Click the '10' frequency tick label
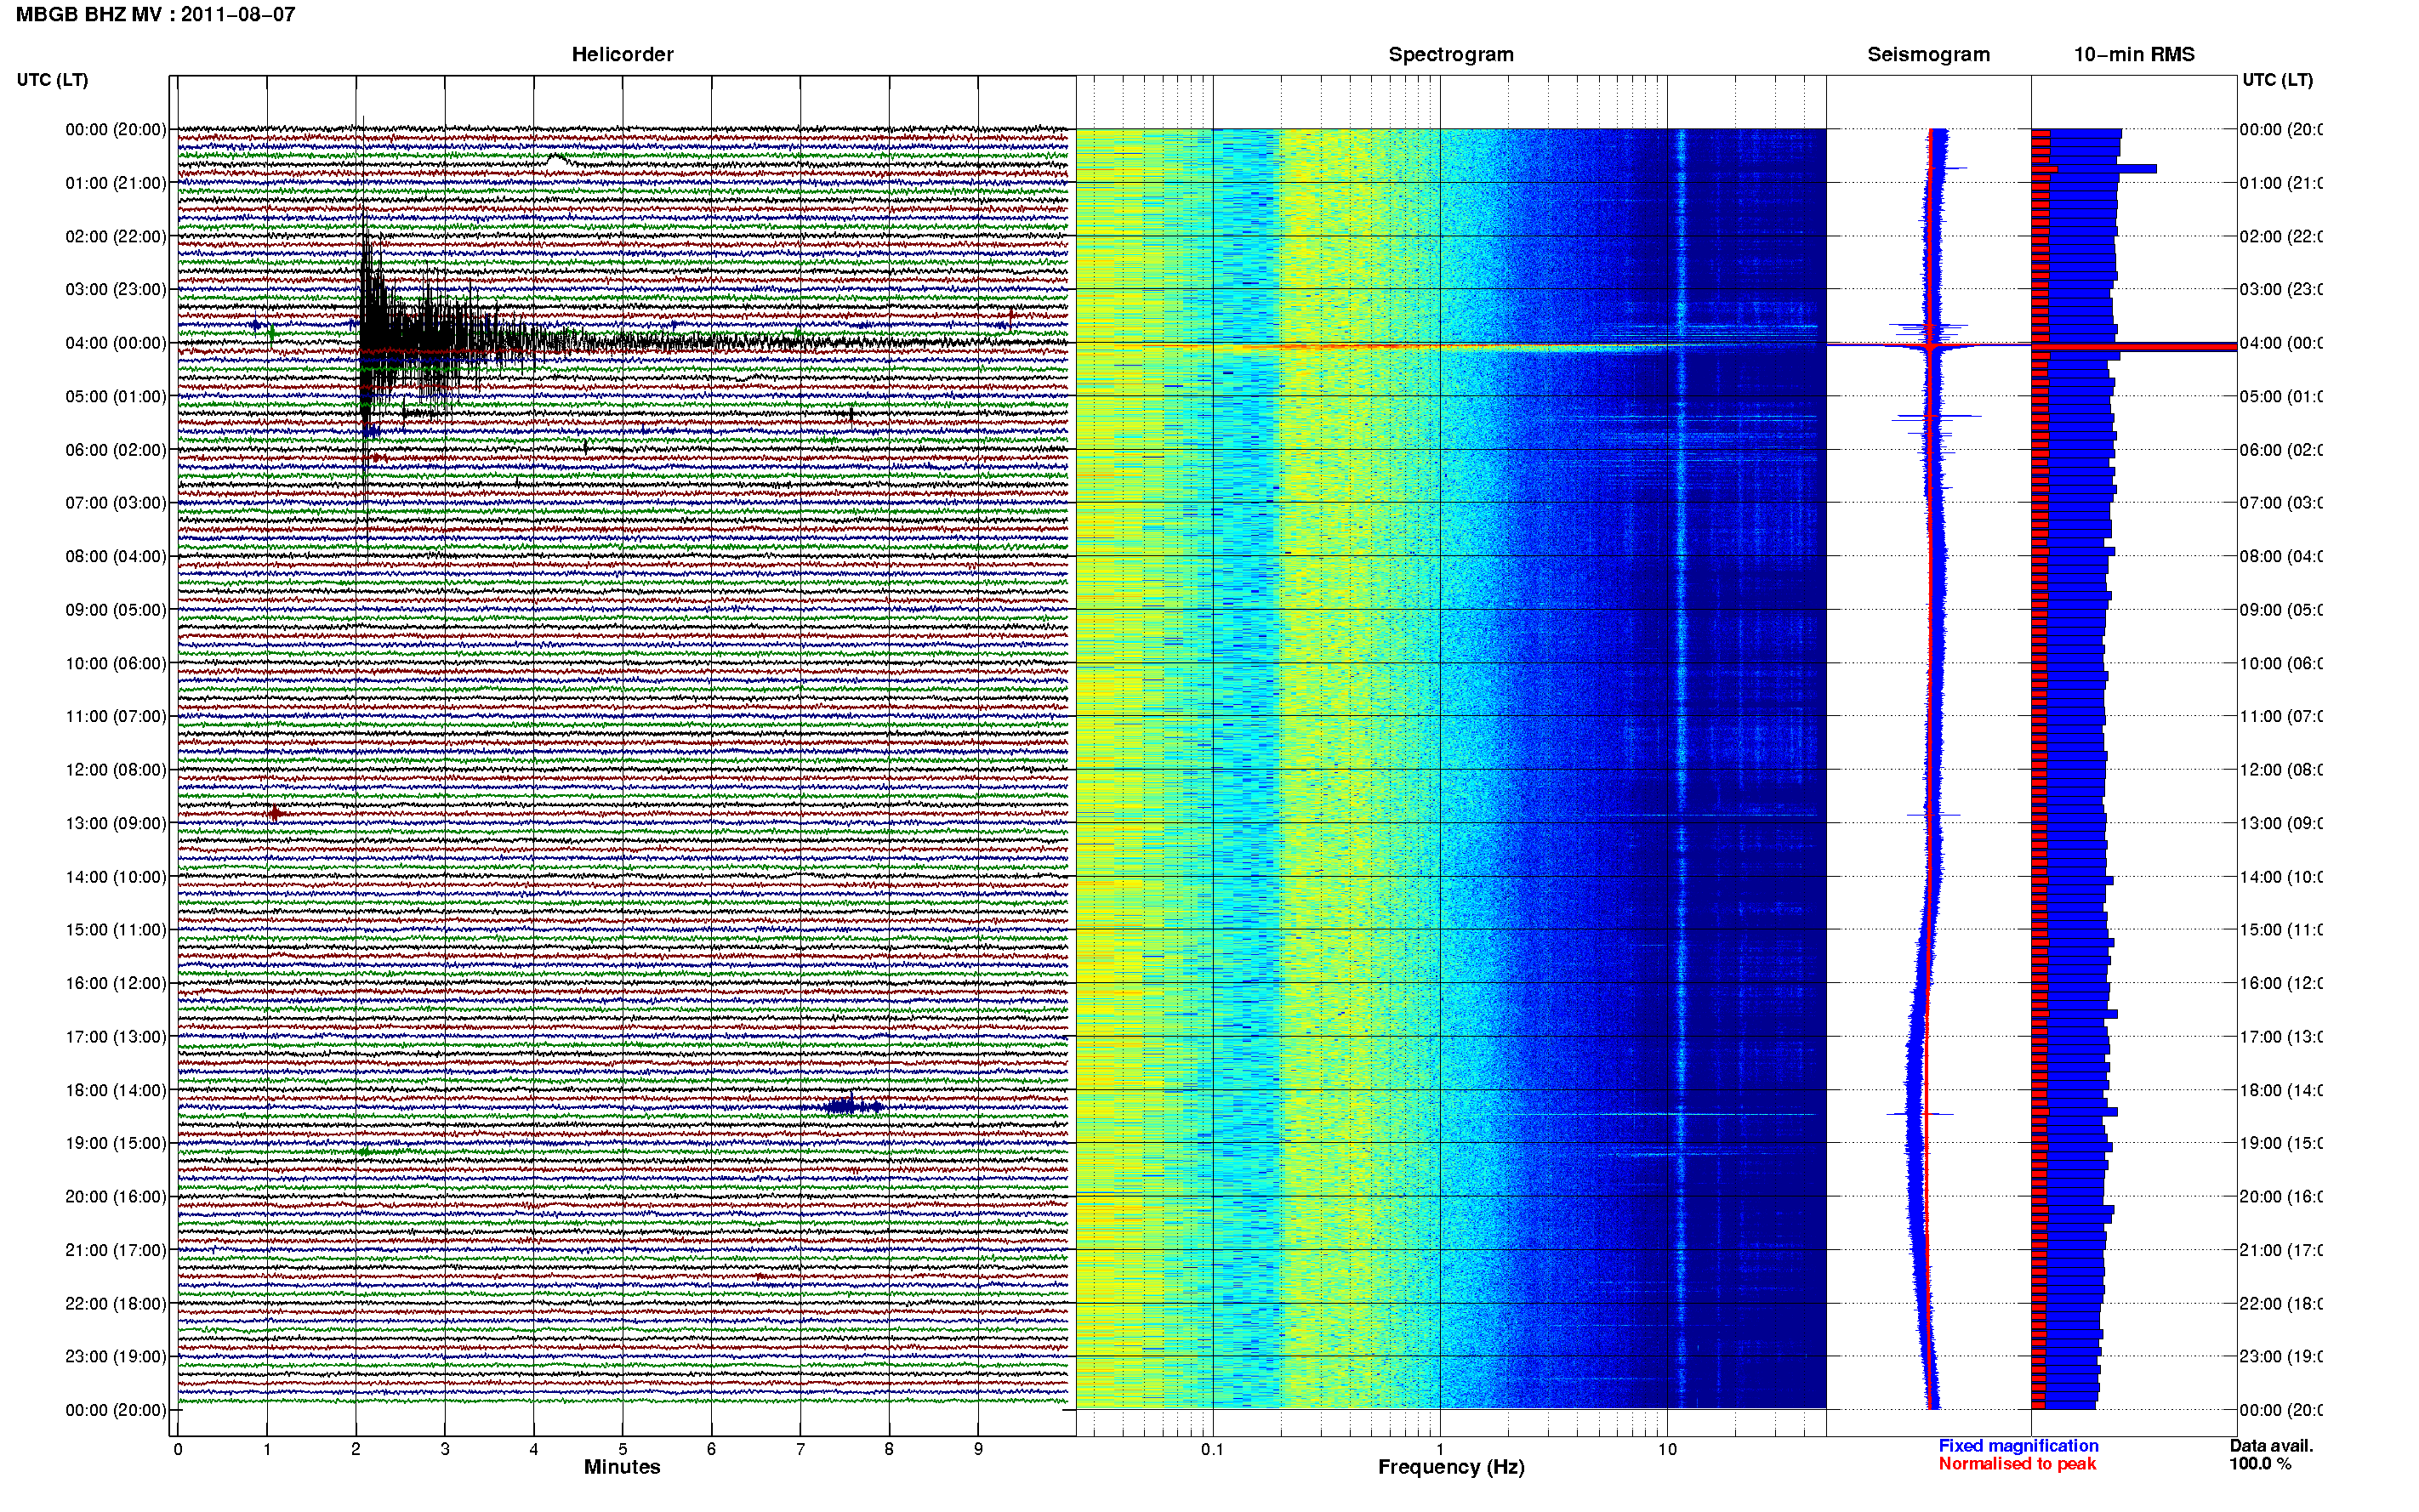2419x1512 pixels. point(1667,1449)
